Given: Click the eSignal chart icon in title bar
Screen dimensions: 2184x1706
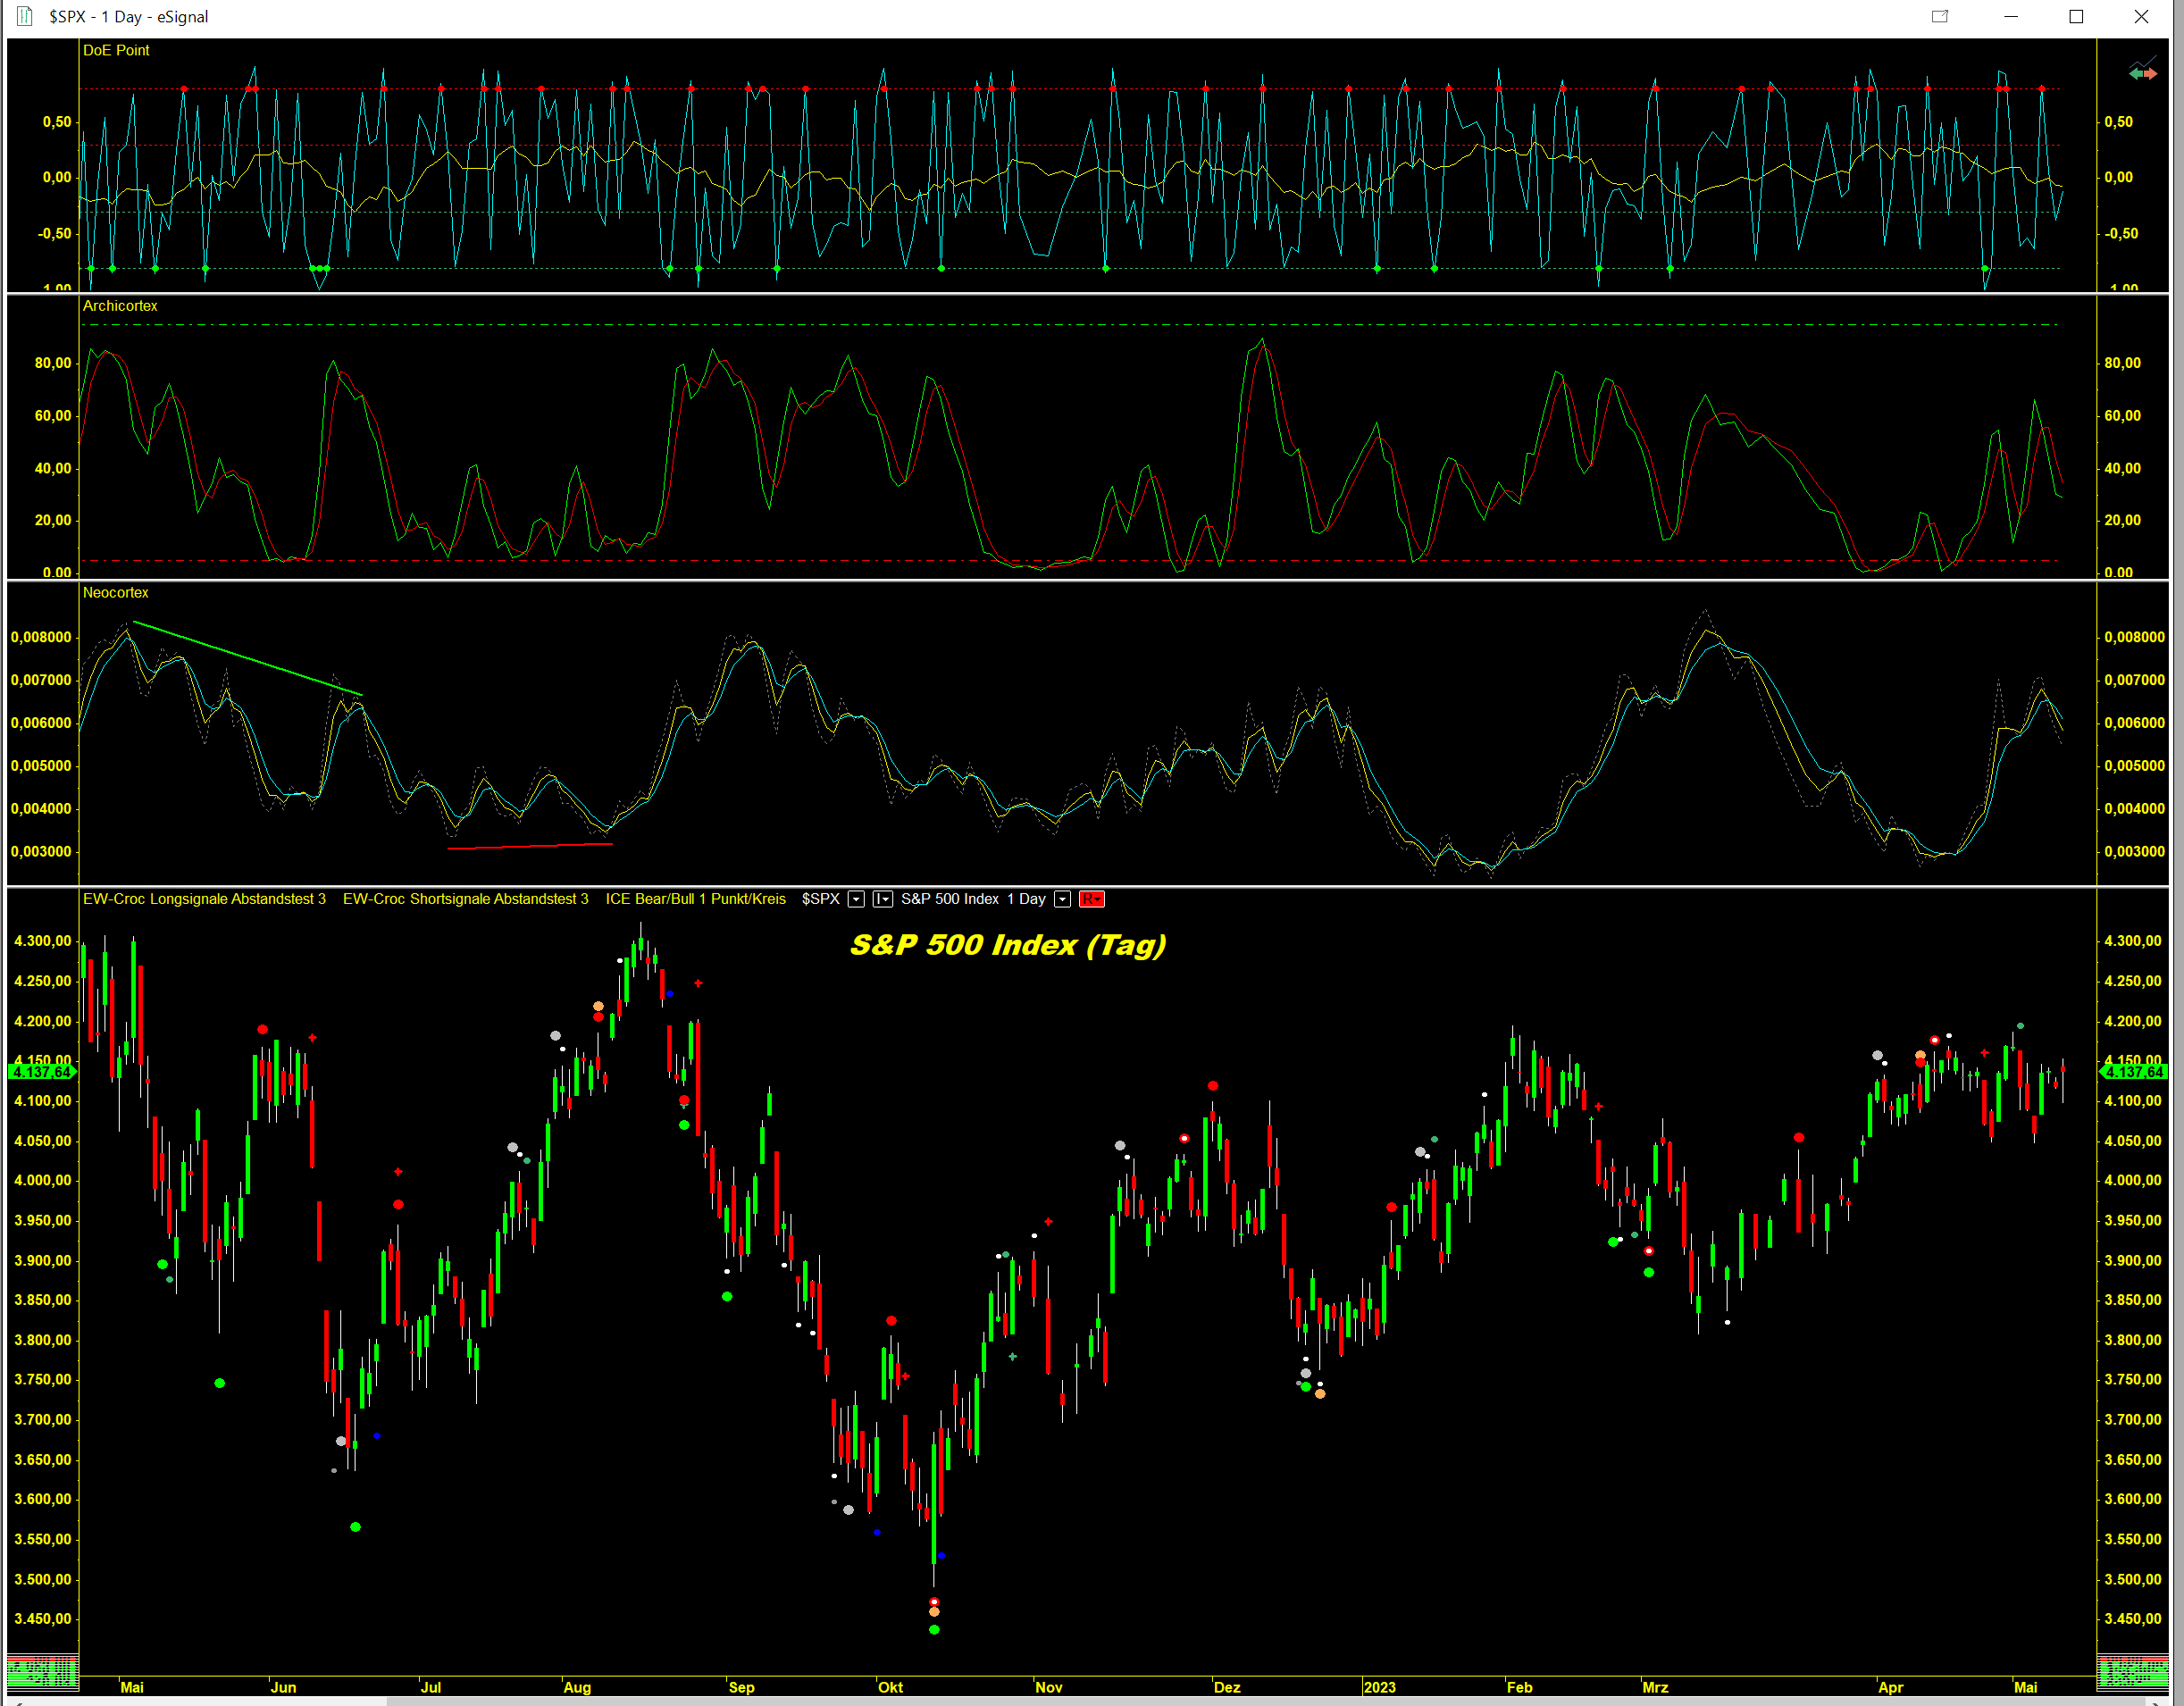Looking at the screenshot, I should [x=24, y=16].
